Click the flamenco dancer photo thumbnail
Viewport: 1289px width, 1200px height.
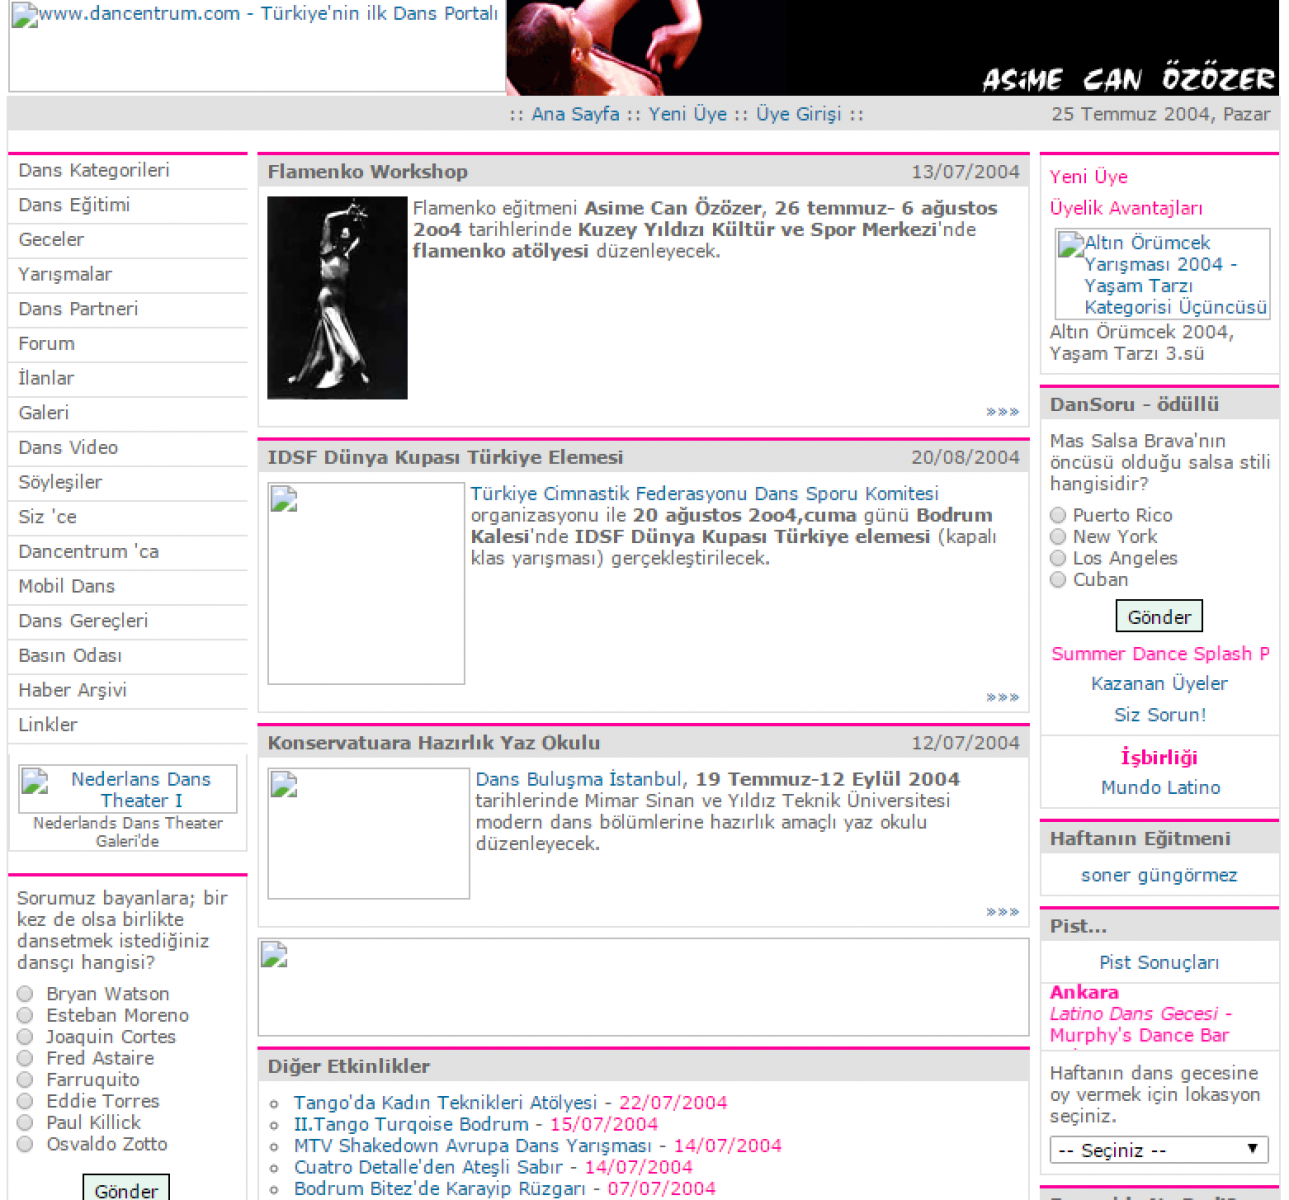pos(337,297)
